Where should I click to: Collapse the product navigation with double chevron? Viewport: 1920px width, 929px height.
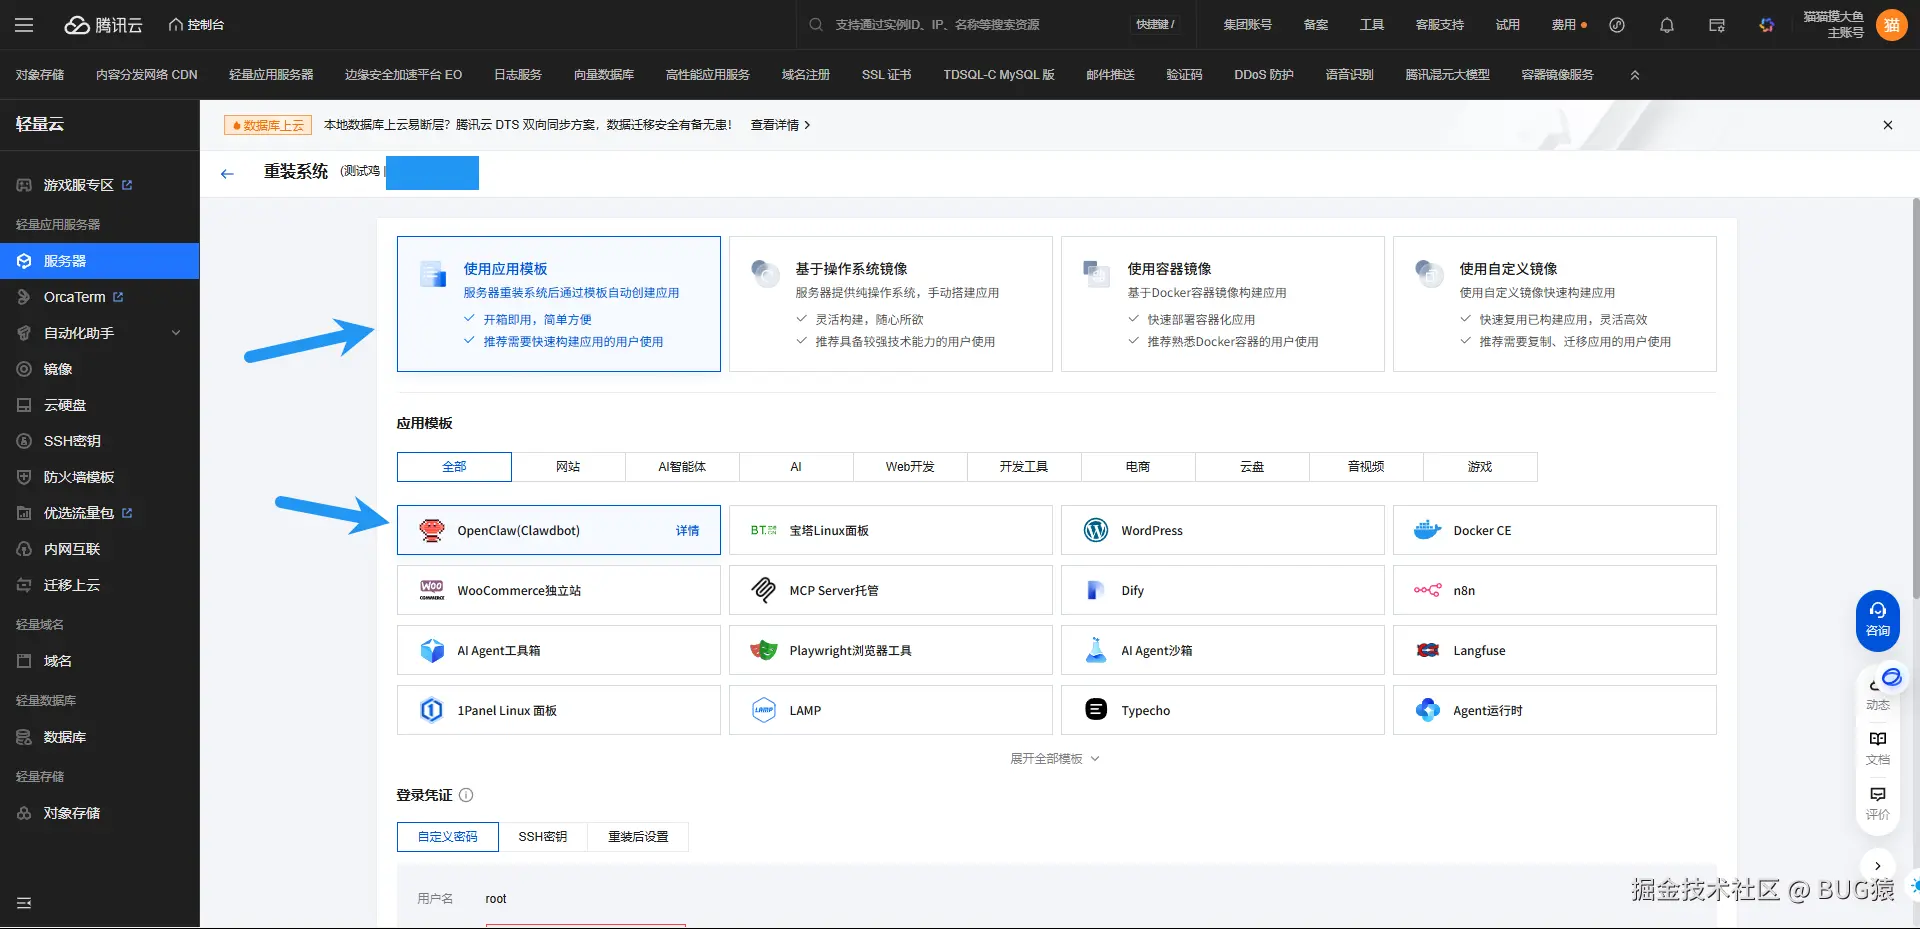click(x=1634, y=74)
